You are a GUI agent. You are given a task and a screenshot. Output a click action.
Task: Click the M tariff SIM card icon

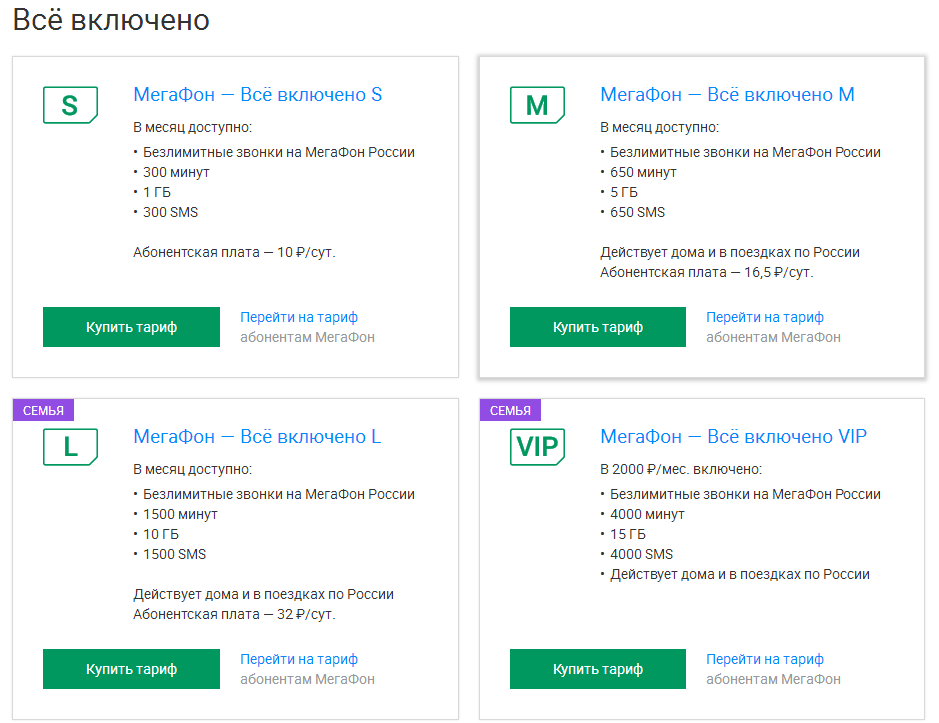[x=537, y=105]
